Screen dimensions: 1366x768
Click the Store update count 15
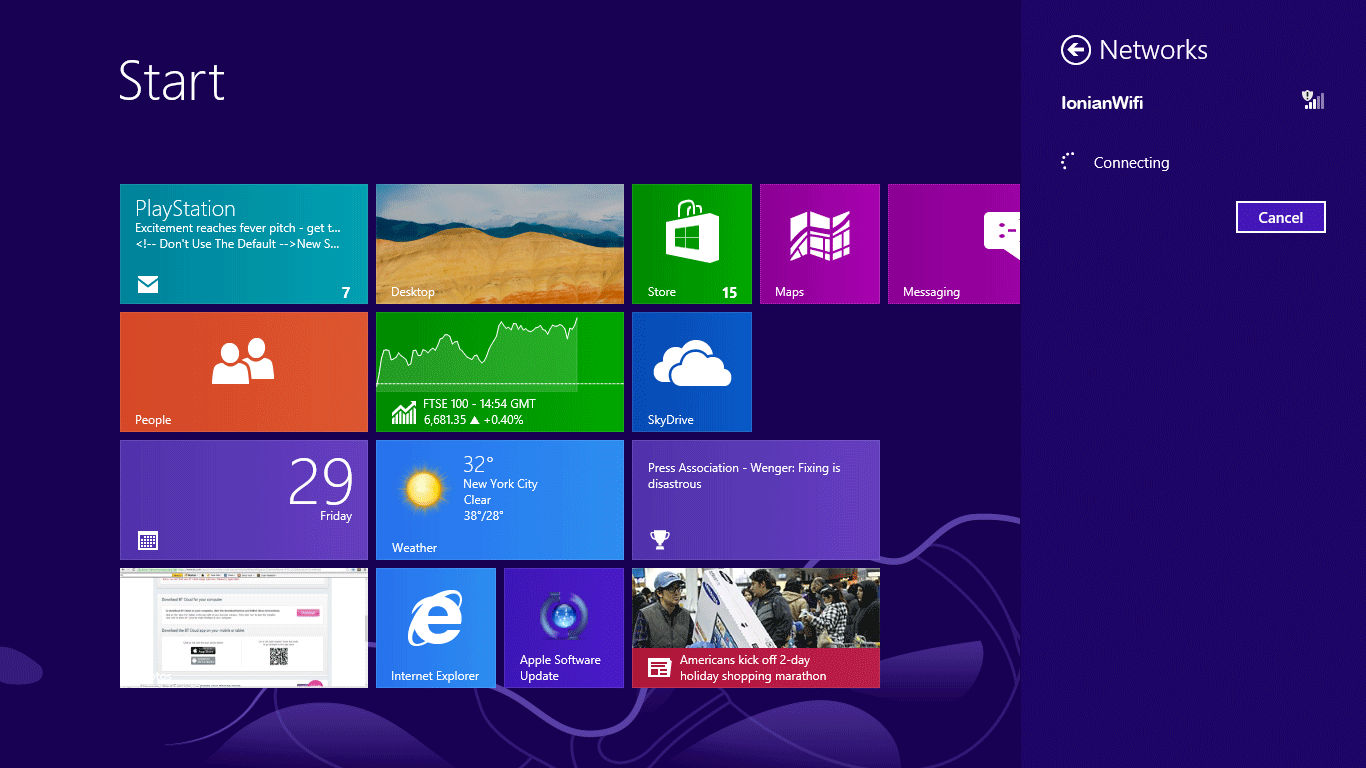click(x=730, y=292)
